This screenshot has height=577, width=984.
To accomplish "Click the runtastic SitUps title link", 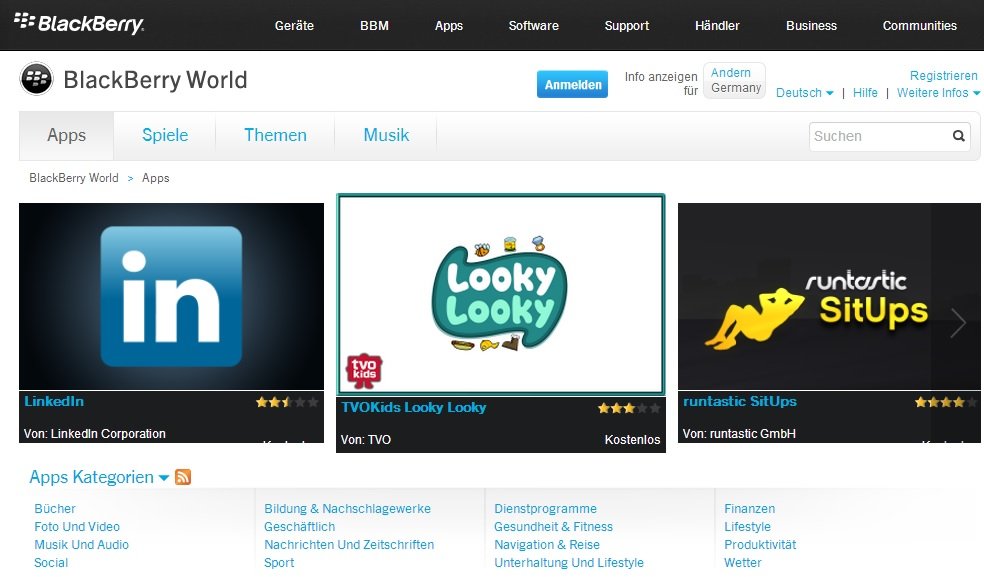I will point(740,401).
